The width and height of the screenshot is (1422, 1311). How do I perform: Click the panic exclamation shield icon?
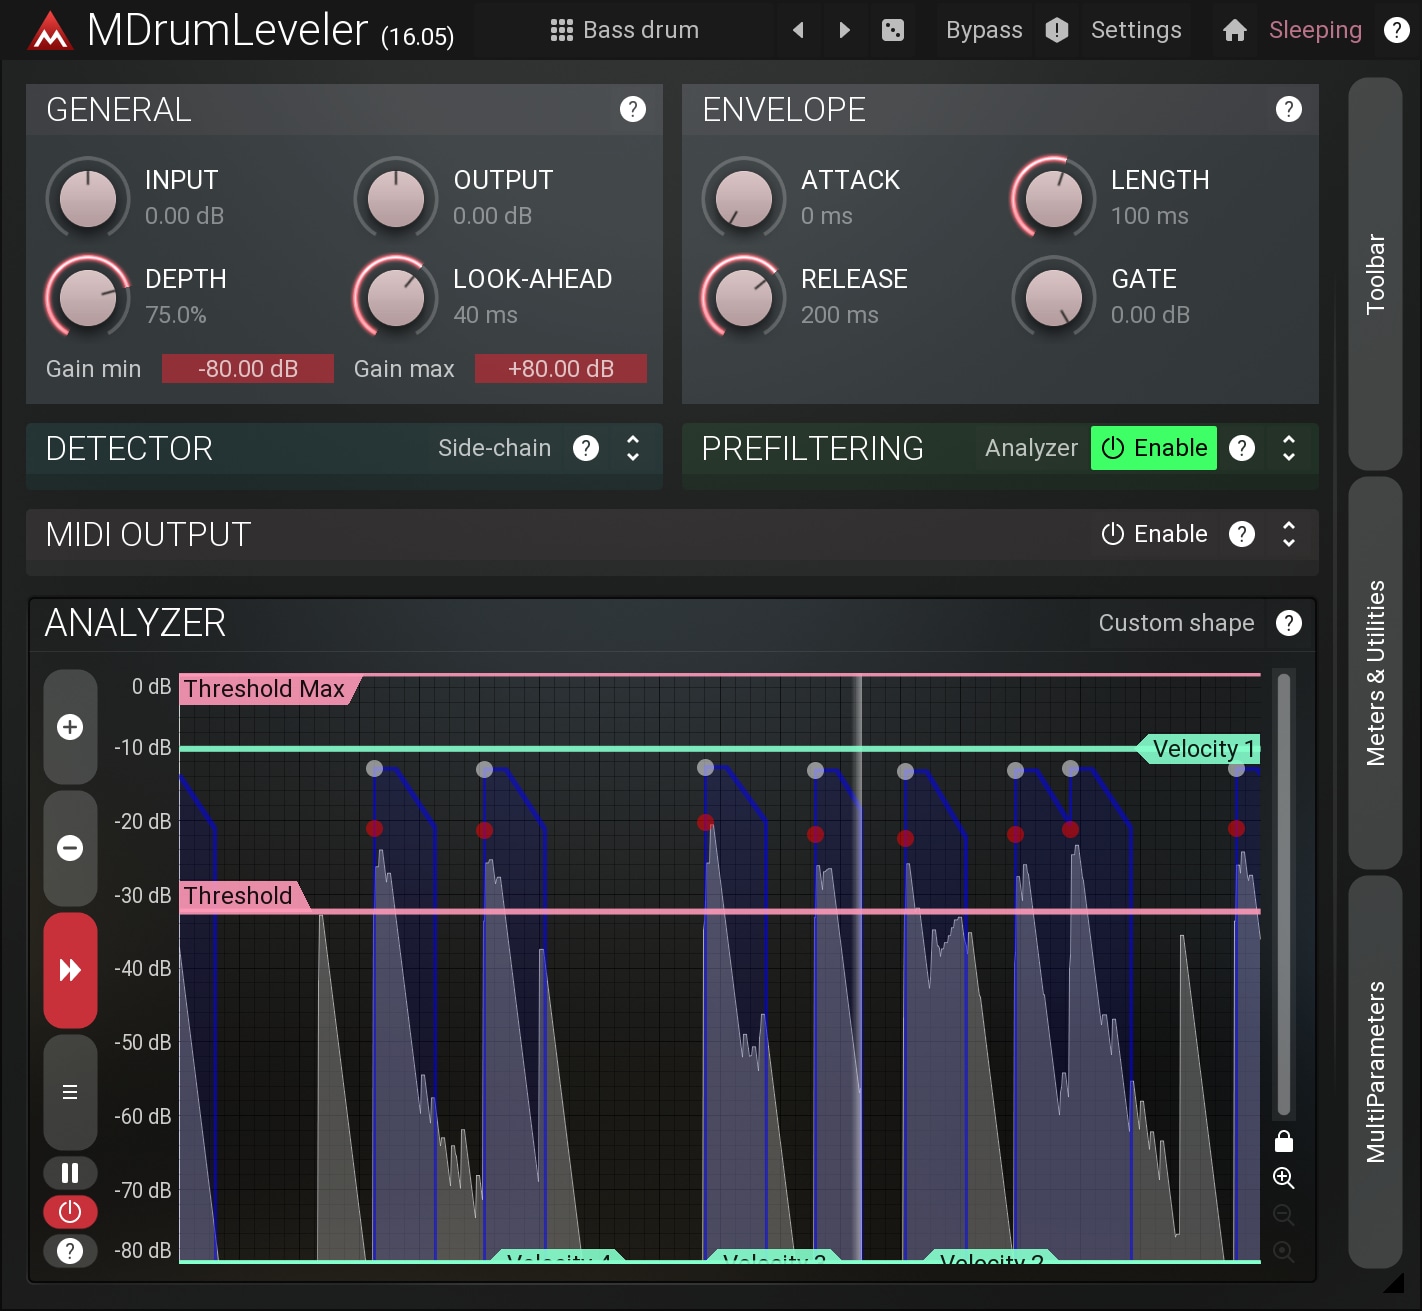[1057, 30]
